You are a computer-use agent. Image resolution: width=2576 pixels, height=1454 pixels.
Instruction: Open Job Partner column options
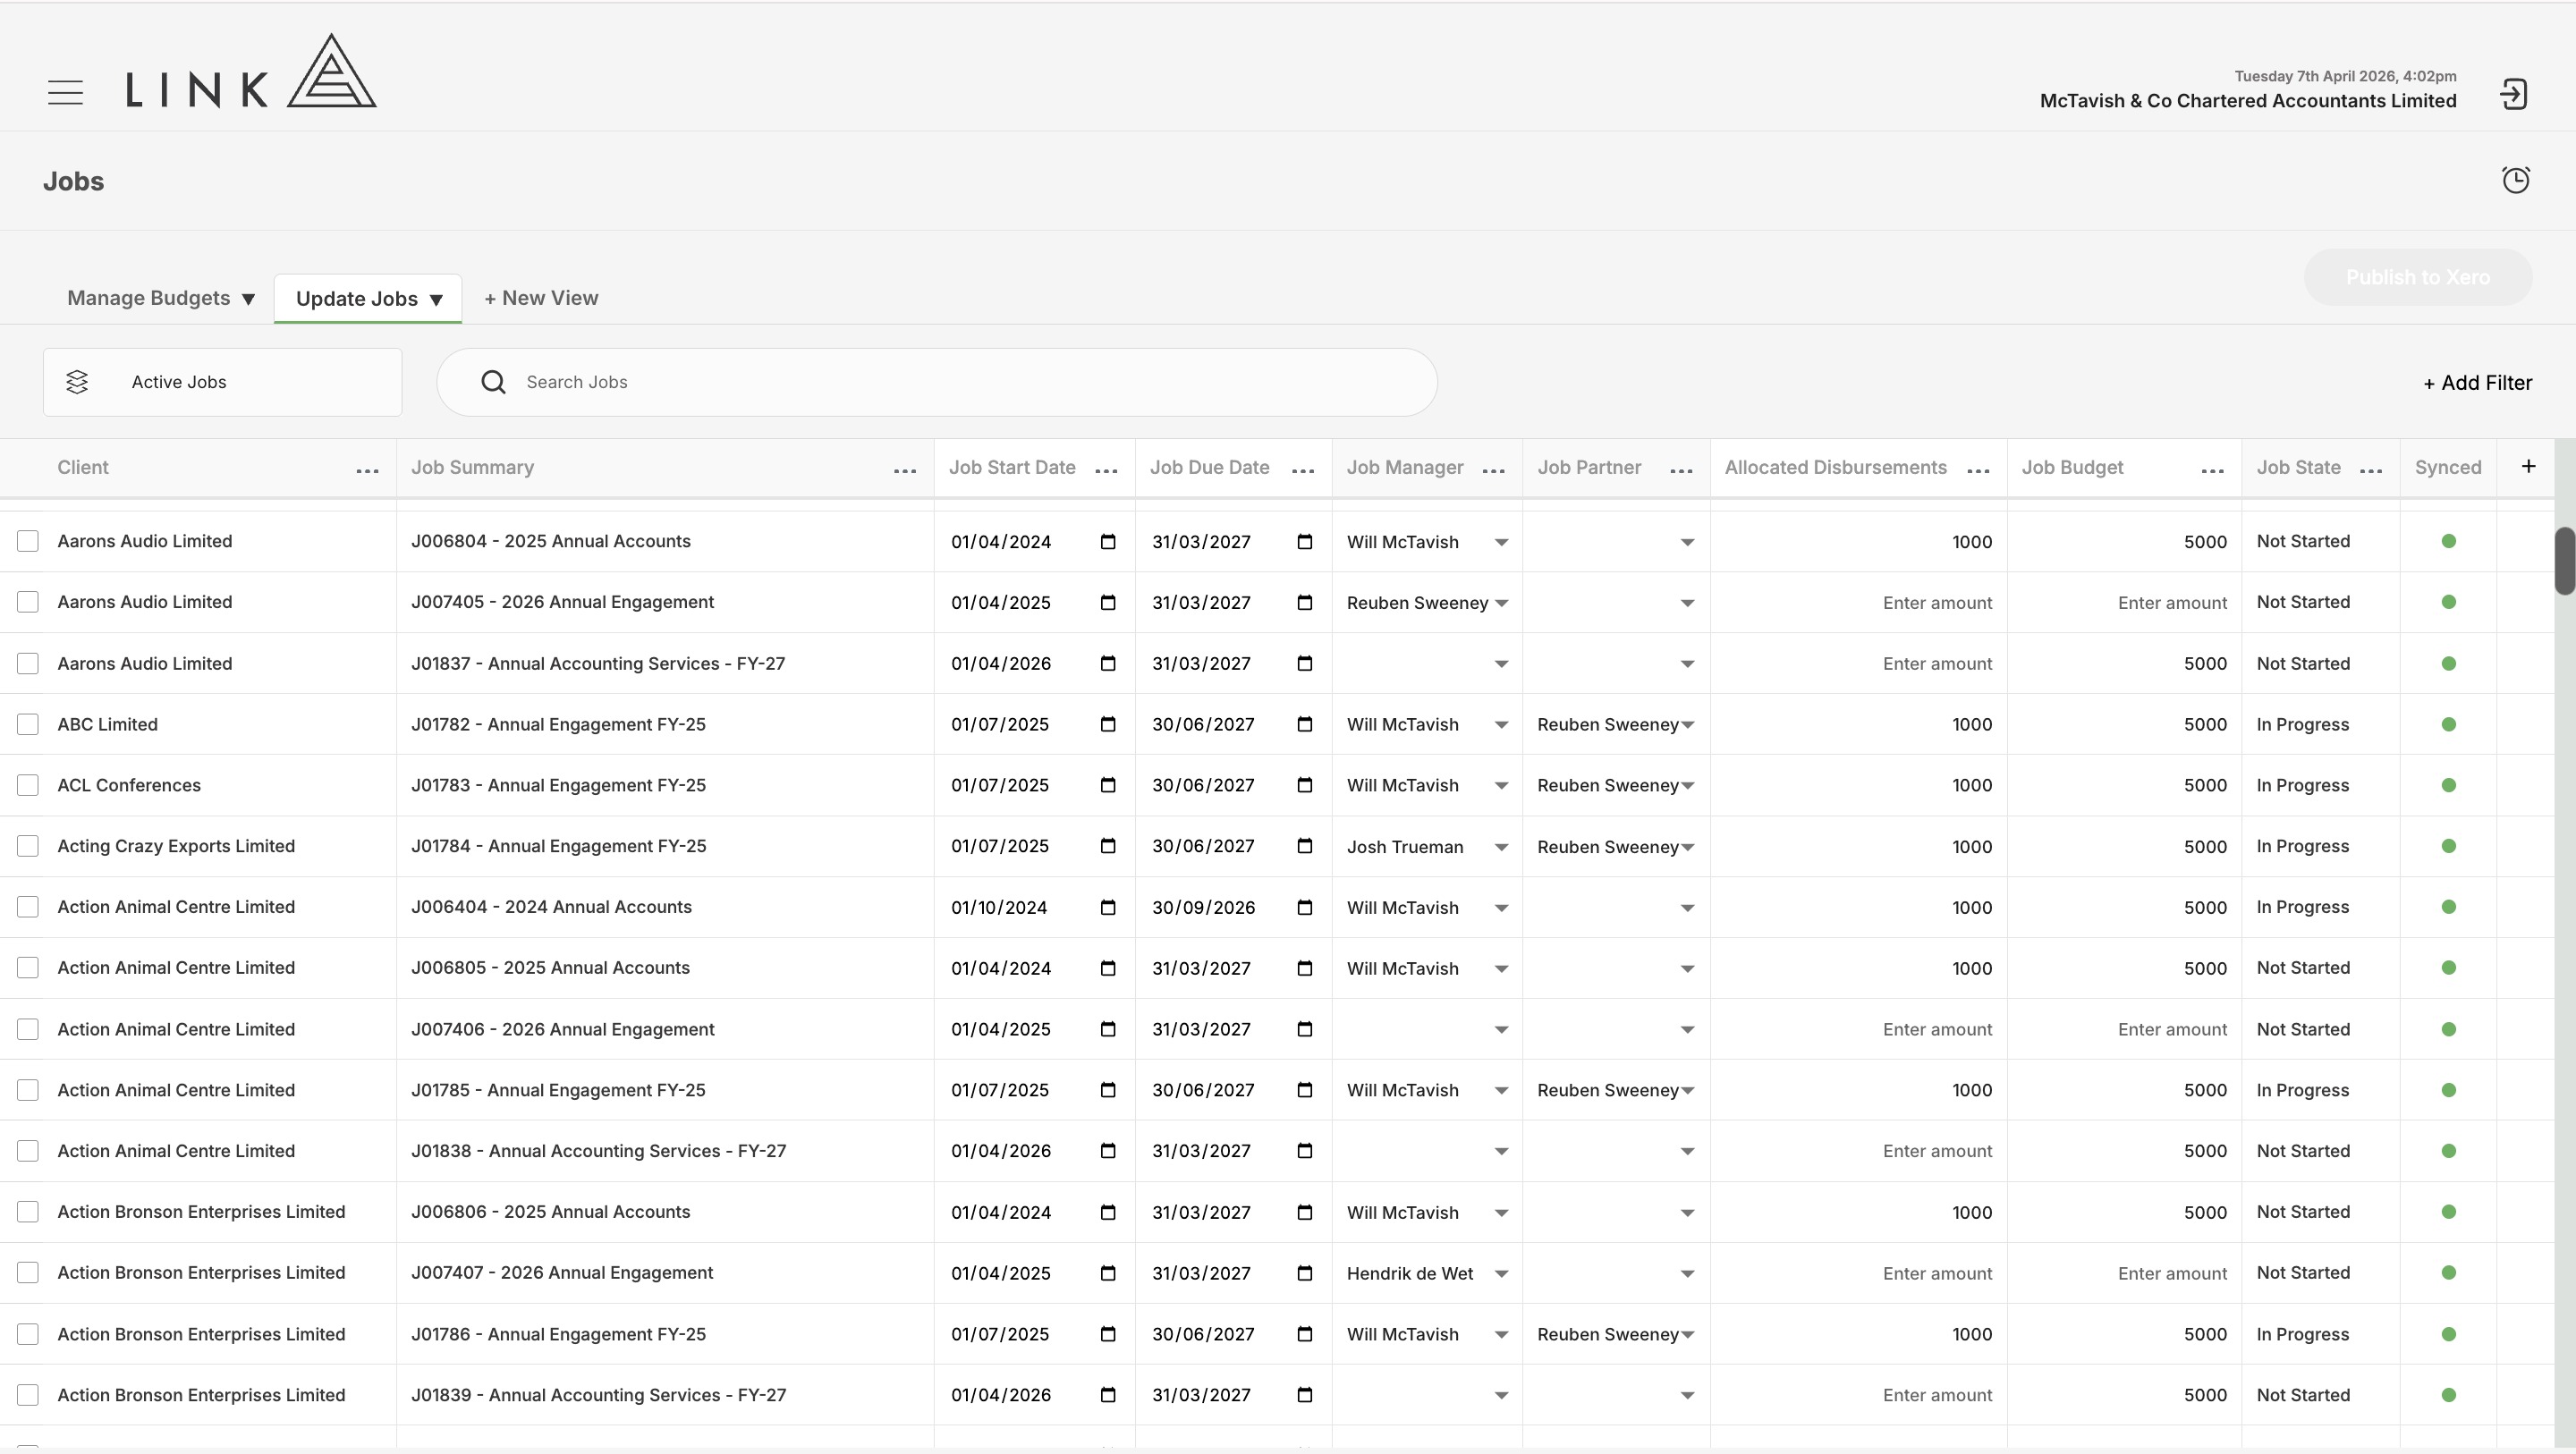coord(1682,471)
